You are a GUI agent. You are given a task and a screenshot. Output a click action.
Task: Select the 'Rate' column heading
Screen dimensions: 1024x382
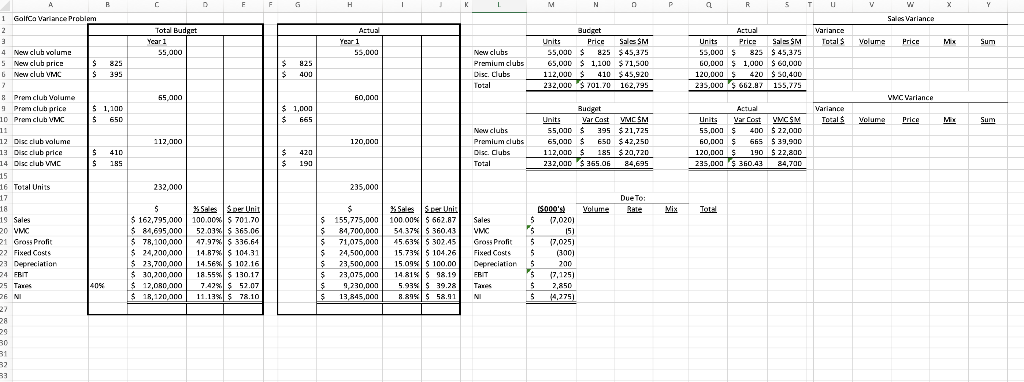[x=632, y=209]
